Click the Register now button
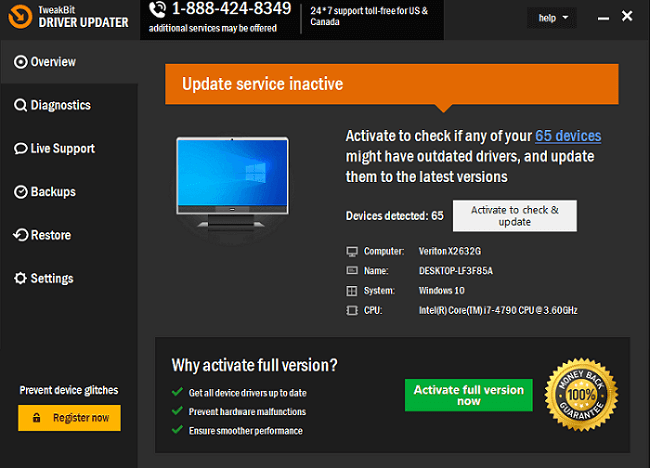The image size is (650, 468). (69, 418)
